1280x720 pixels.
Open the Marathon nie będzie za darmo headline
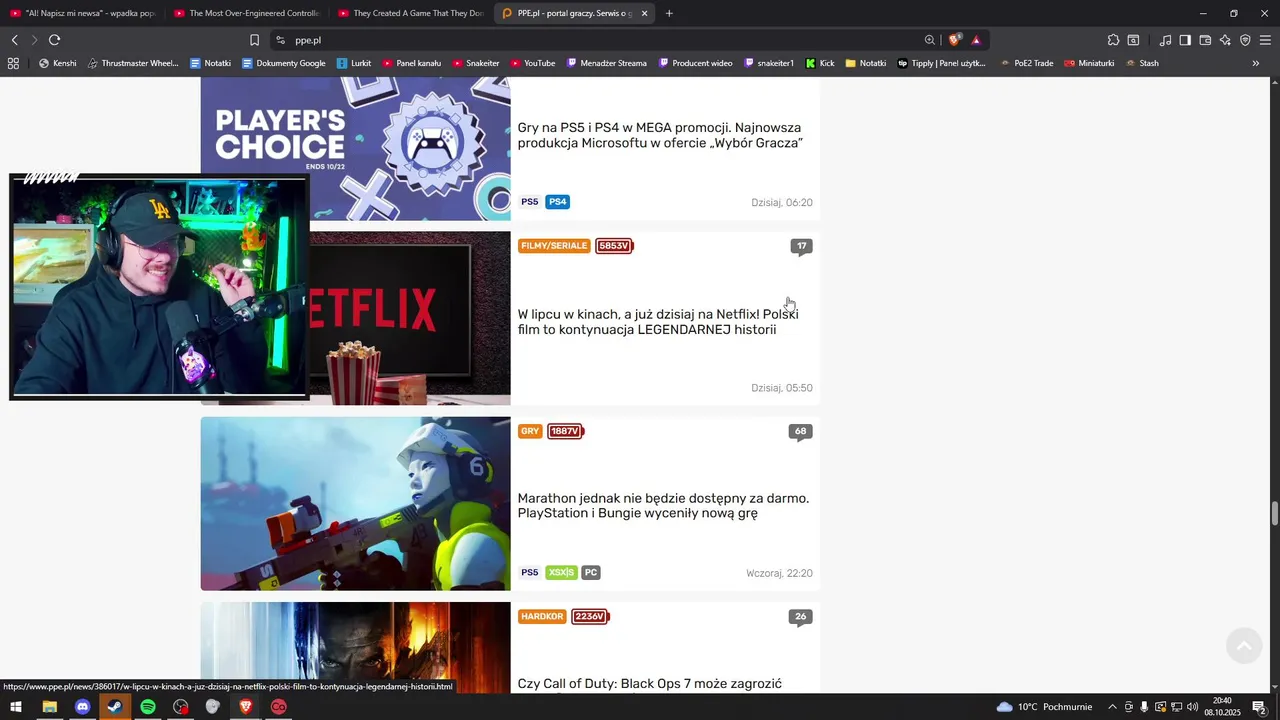point(663,506)
